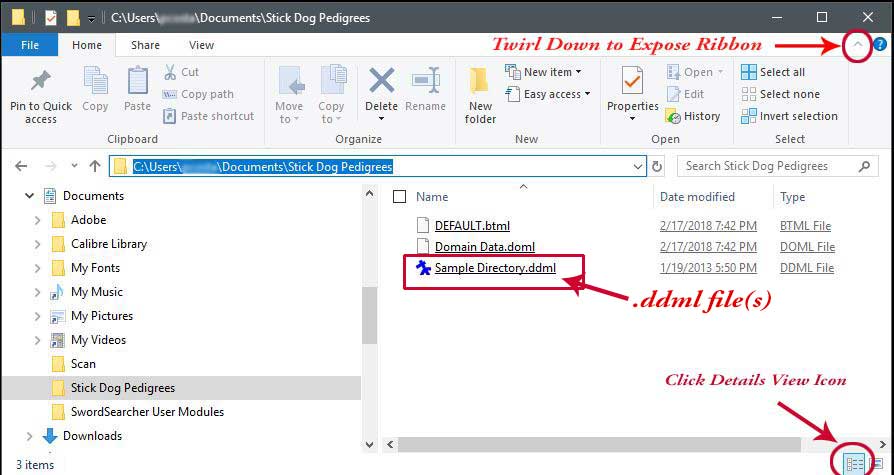Go up one folder level arrow

[95, 167]
